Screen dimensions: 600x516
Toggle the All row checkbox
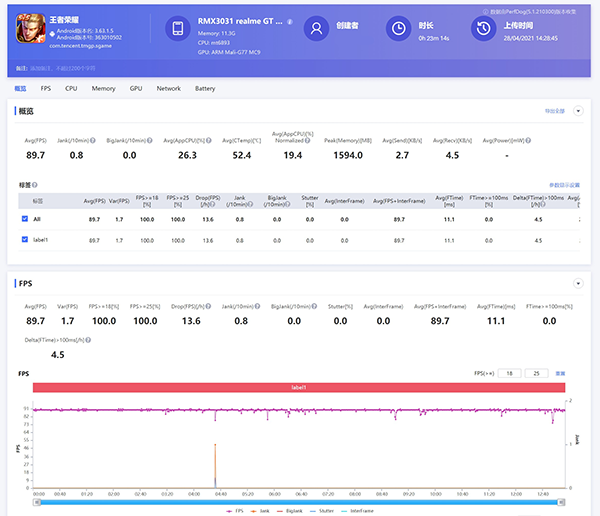[25, 218]
